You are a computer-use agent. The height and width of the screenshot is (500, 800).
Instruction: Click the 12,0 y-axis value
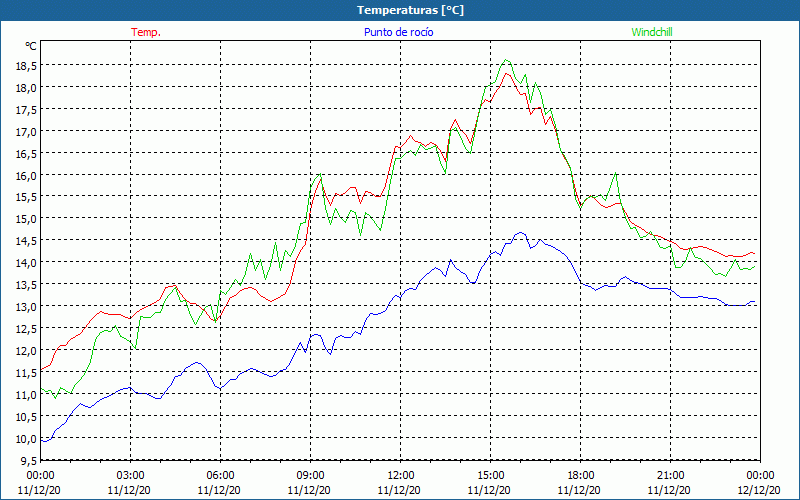click(x=28, y=350)
